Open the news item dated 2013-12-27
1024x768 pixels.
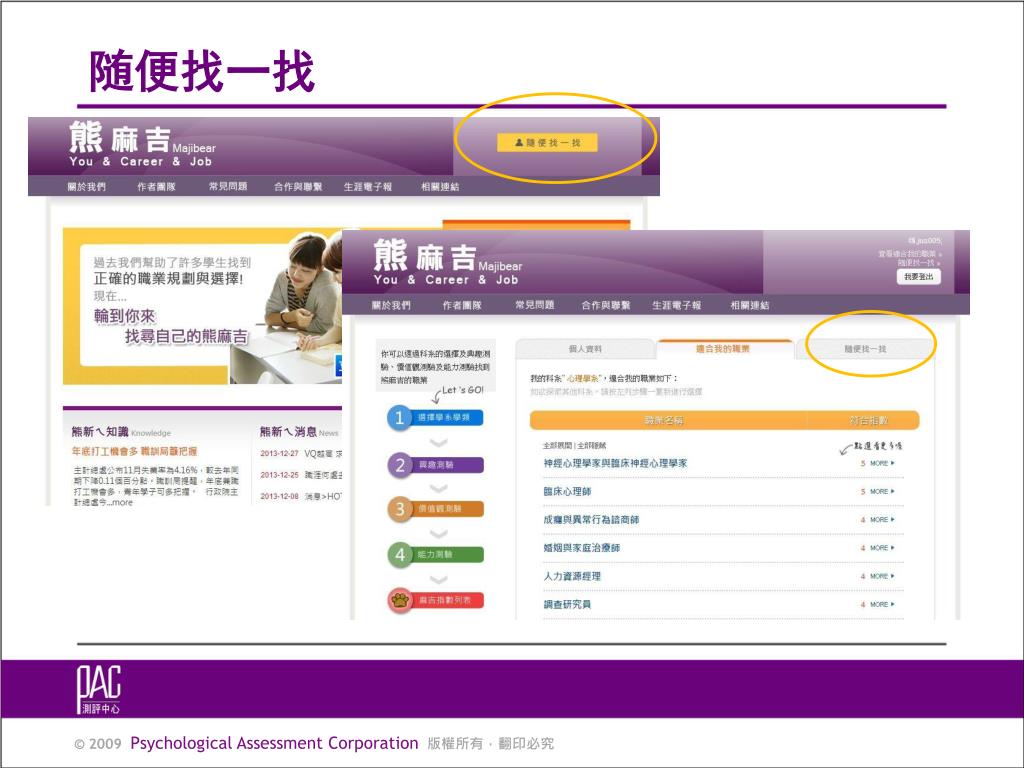coord(301,453)
